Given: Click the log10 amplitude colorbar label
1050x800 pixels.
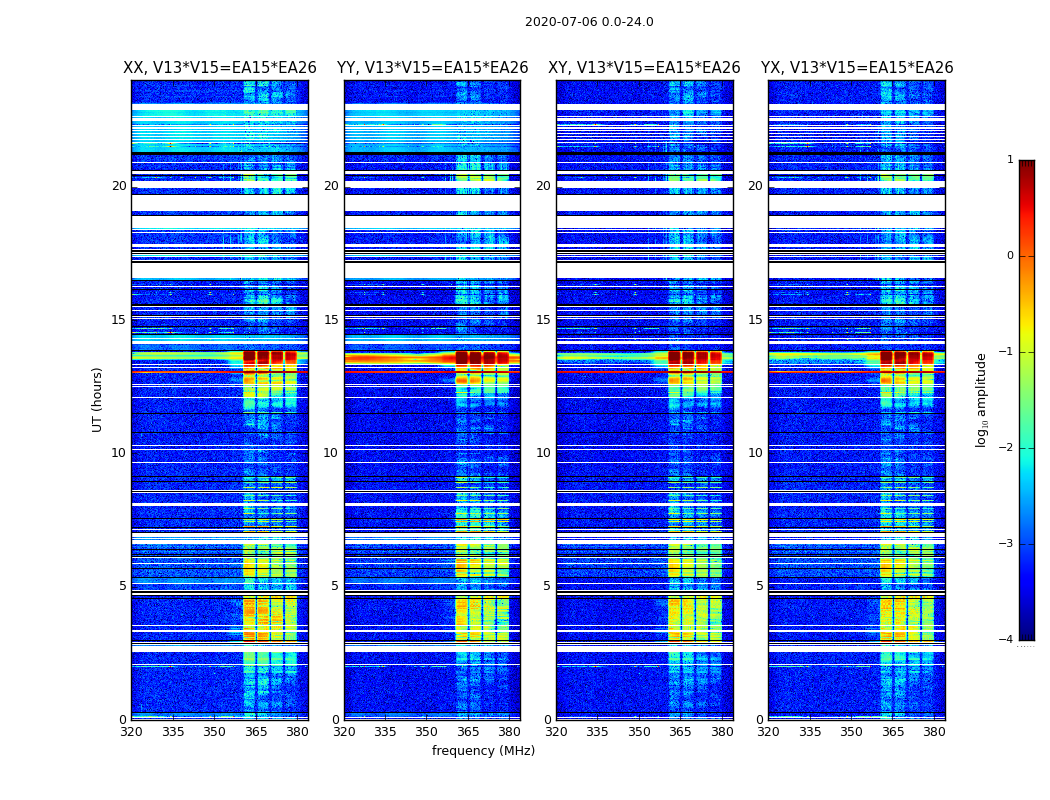Looking at the screenshot, I should click(981, 400).
